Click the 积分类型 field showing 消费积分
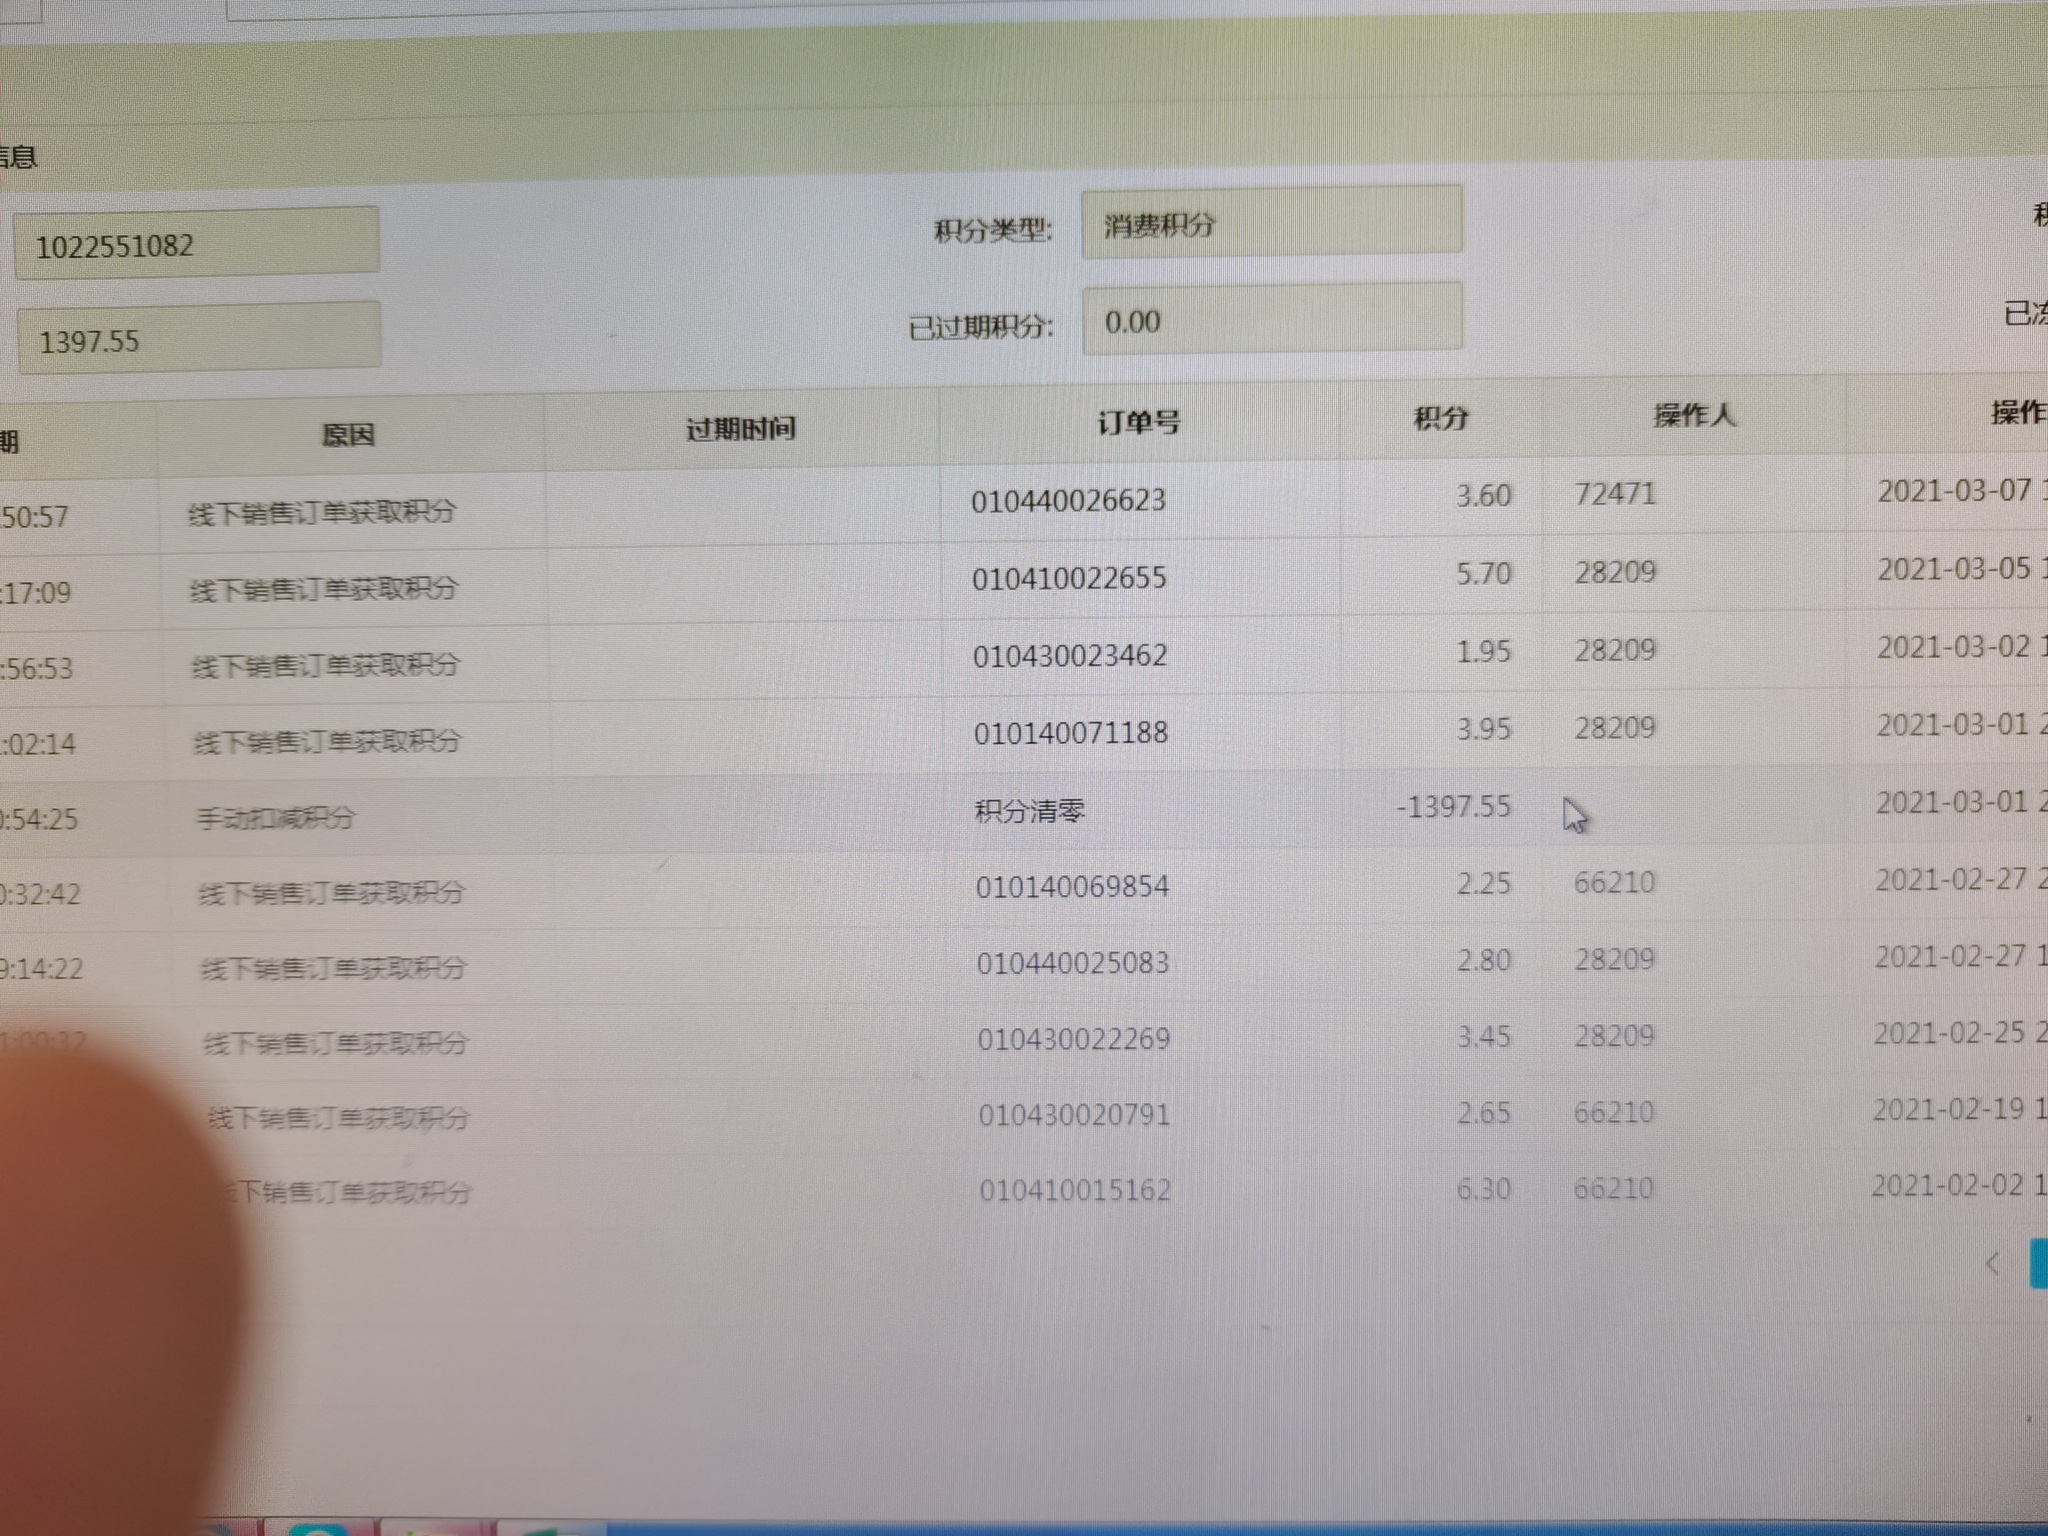The width and height of the screenshot is (2048, 1536). point(1271,223)
